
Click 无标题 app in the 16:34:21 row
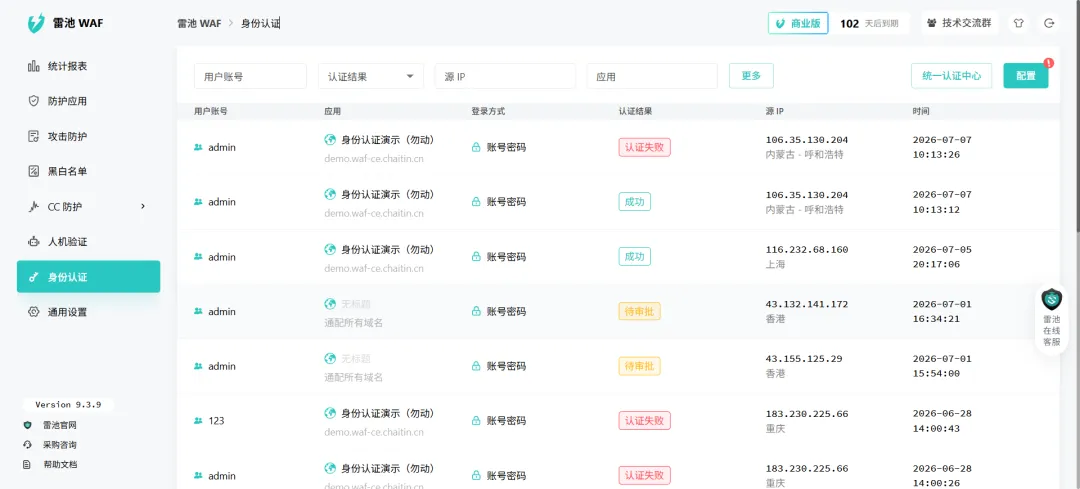(x=356, y=304)
